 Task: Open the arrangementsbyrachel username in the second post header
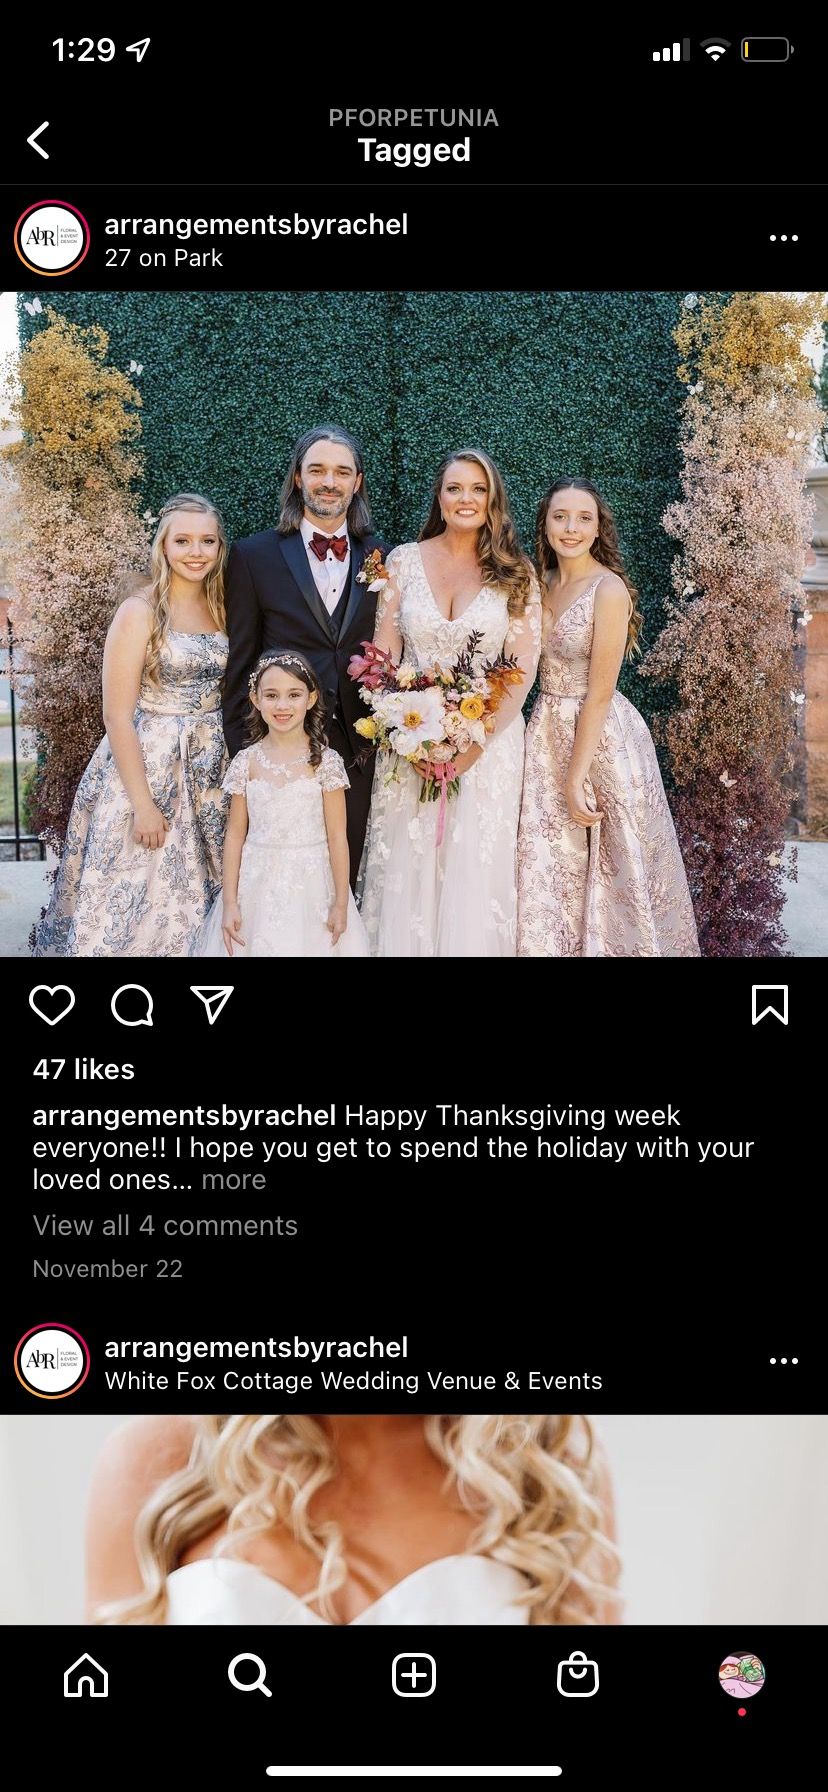click(x=256, y=1347)
